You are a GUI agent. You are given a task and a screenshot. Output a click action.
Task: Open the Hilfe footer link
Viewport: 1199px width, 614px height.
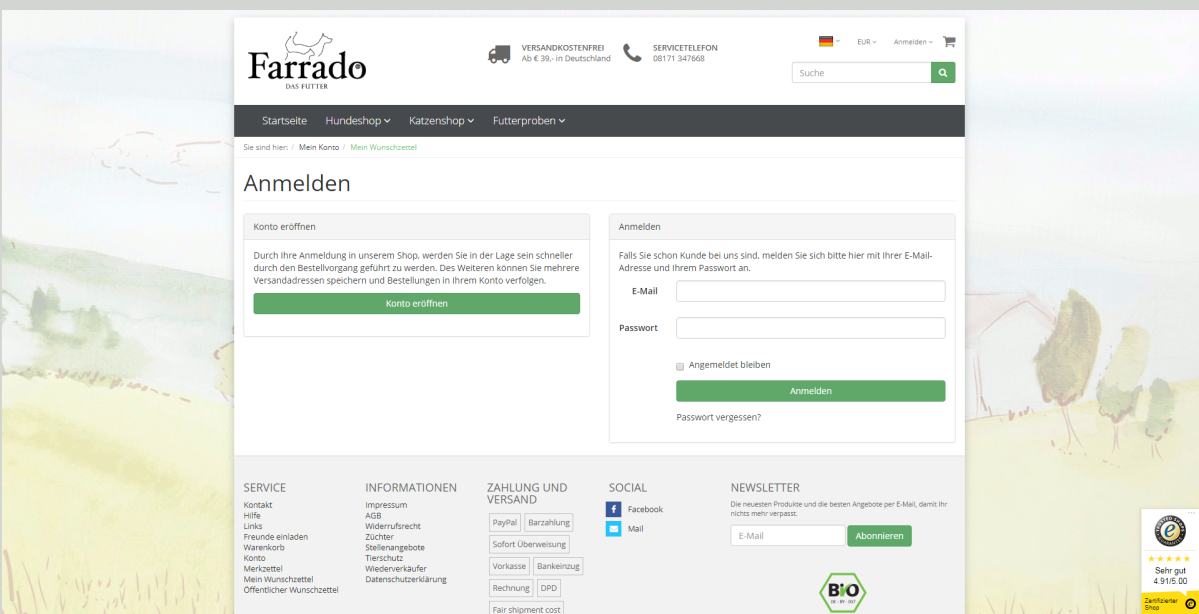click(252, 515)
